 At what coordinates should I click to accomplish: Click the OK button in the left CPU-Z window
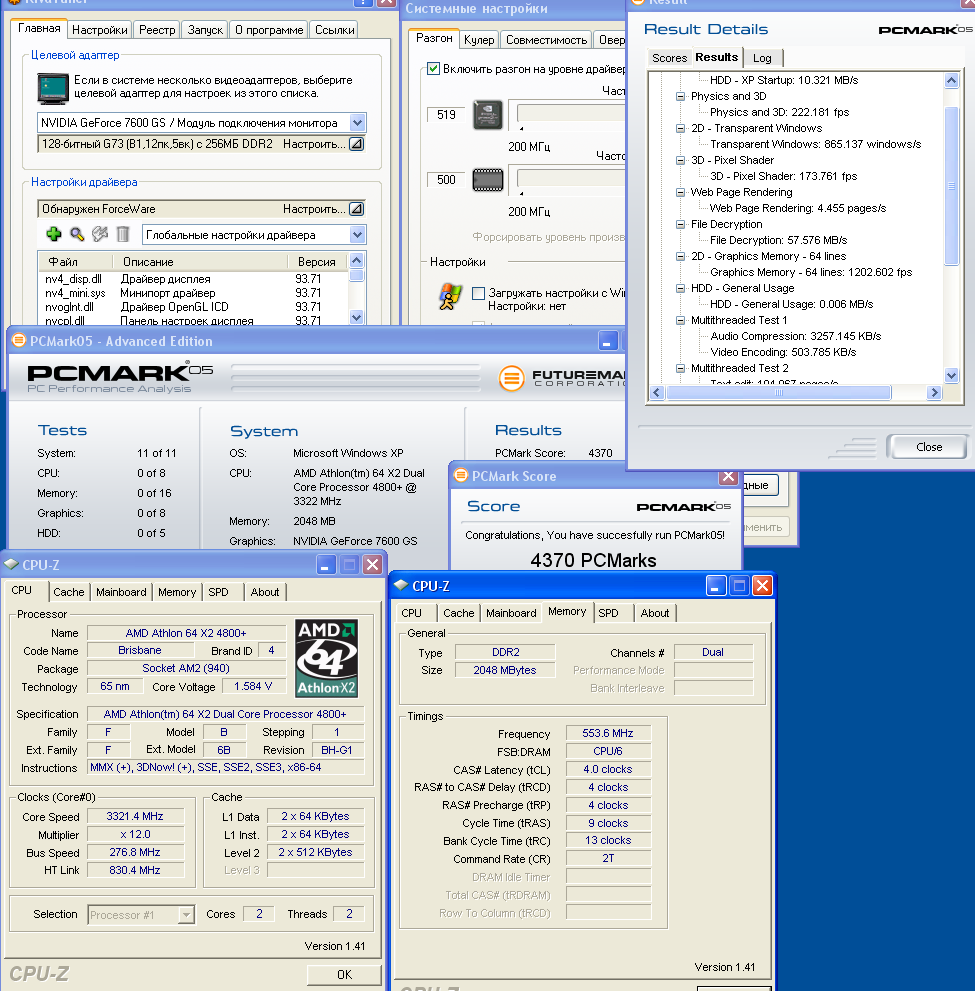(344, 975)
